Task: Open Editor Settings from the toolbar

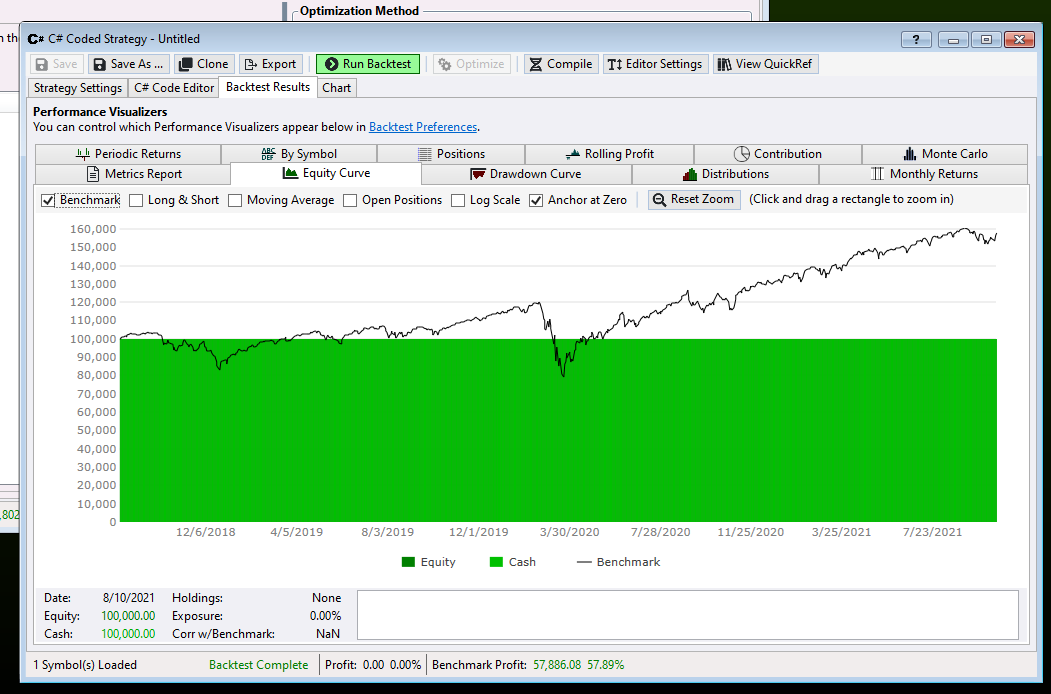Action: pos(654,64)
